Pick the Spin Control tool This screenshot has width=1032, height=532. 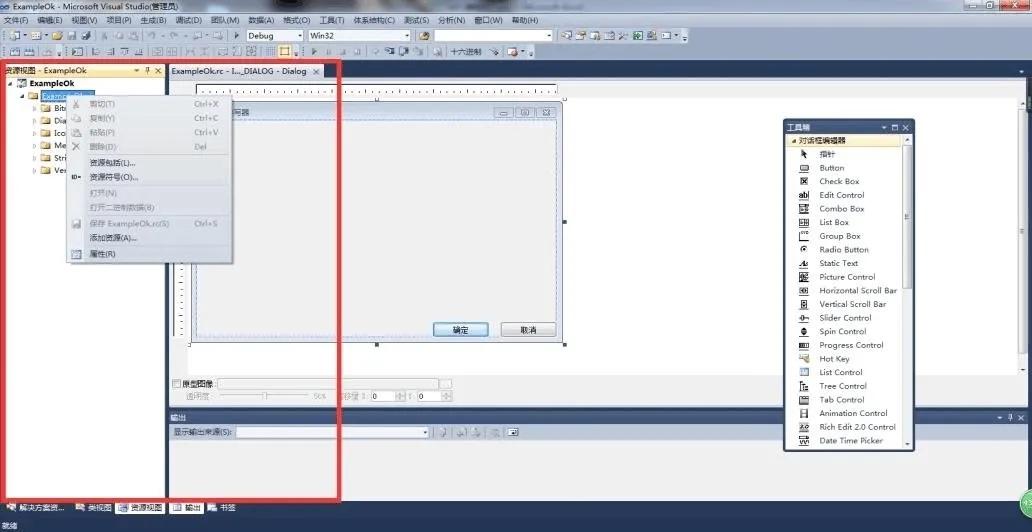click(844, 332)
